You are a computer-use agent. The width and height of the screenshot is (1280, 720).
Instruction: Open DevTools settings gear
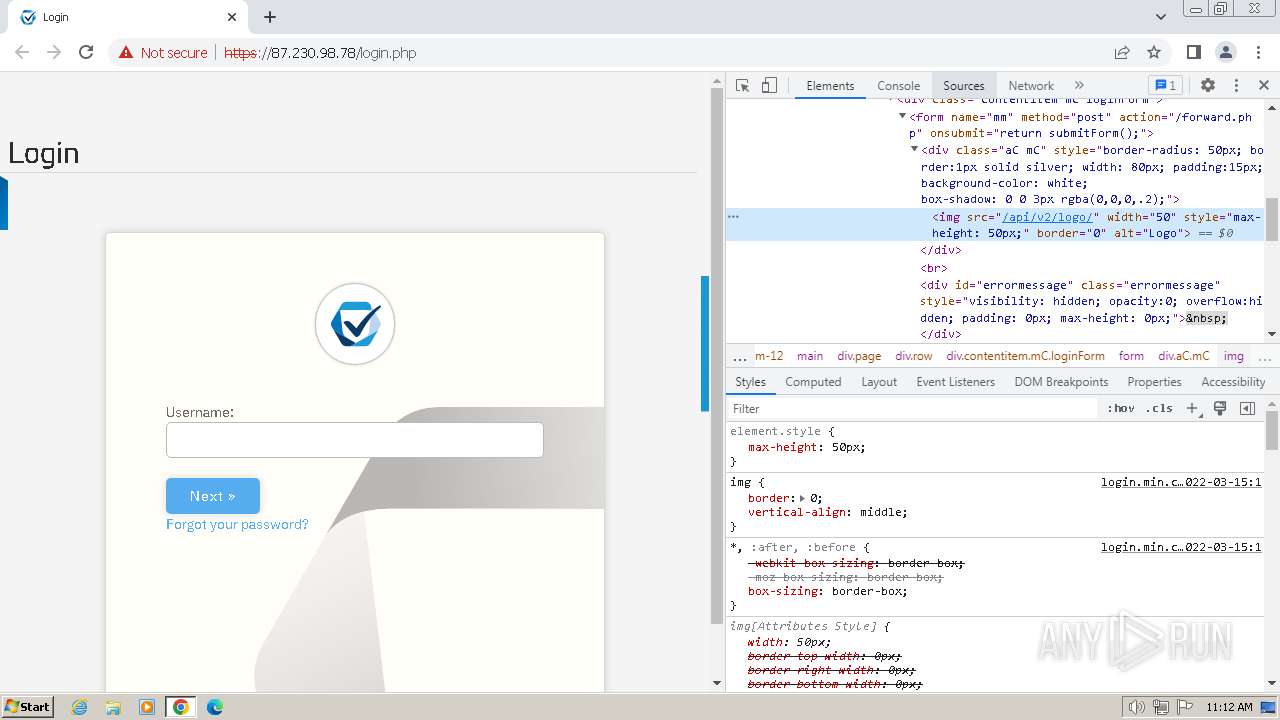[1208, 85]
